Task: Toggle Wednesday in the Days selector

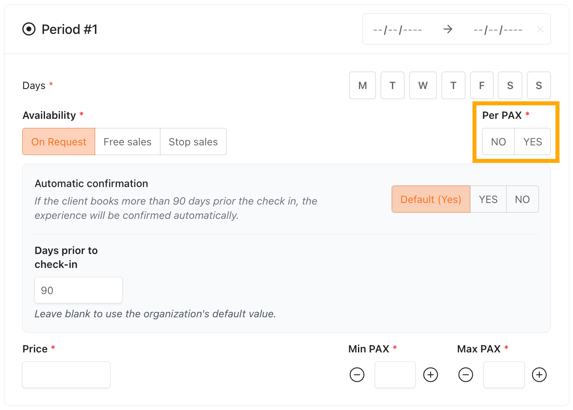Action: tap(423, 85)
